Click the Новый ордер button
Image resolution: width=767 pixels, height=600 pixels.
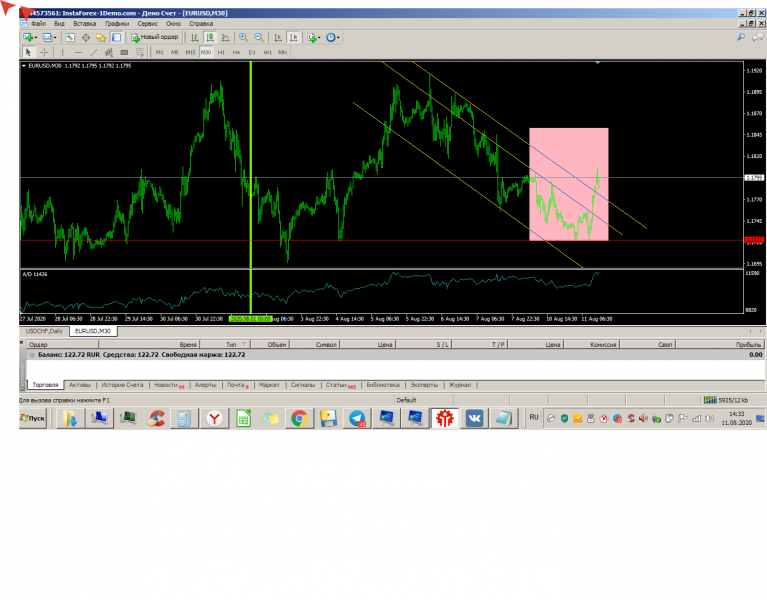click(x=155, y=37)
